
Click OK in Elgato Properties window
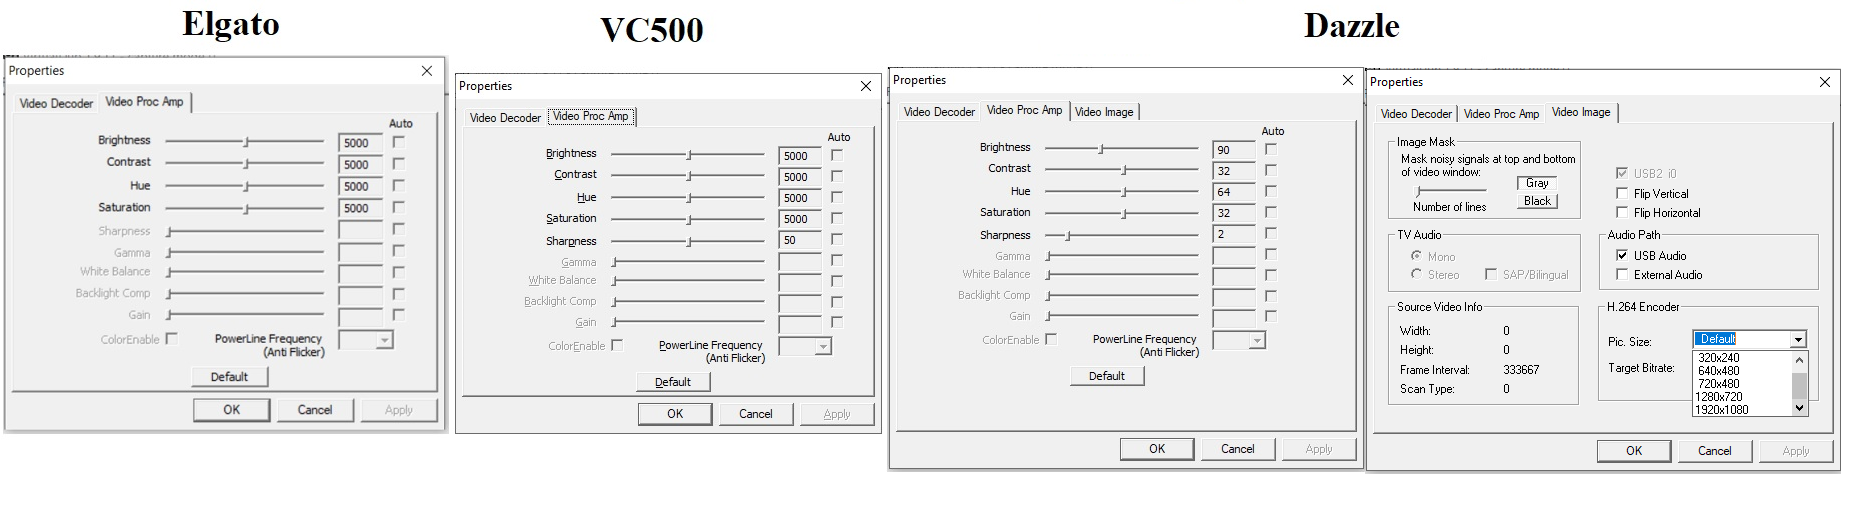click(231, 410)
